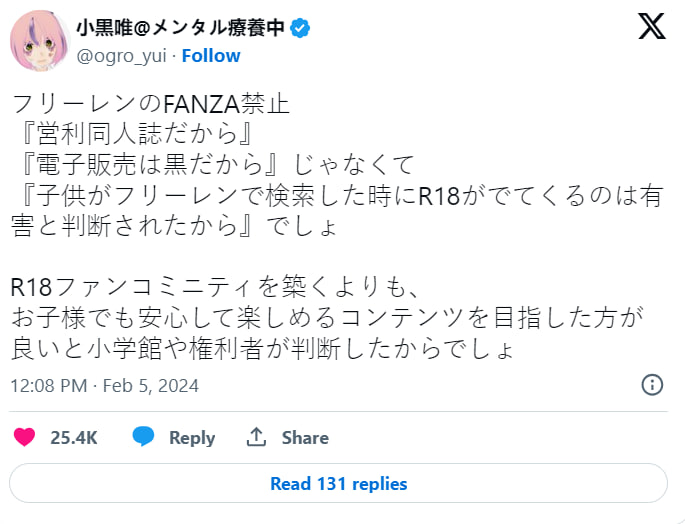This screenshot has height=524, width=685.
Task: Open the author's profile avatar
Action: pos(39,41)
